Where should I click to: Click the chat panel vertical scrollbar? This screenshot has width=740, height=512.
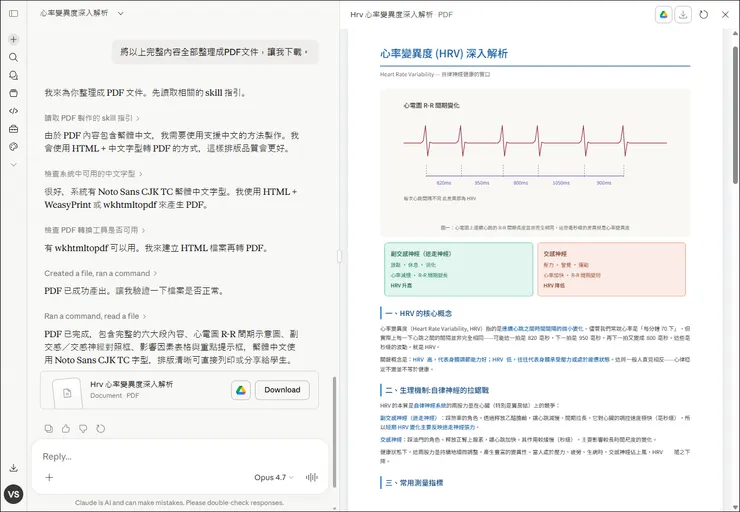335,432
